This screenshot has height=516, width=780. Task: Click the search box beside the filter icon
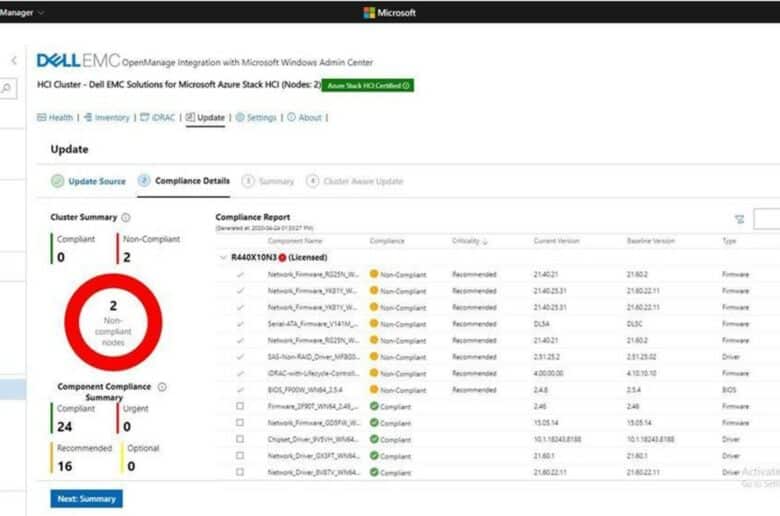coord(767,219)
